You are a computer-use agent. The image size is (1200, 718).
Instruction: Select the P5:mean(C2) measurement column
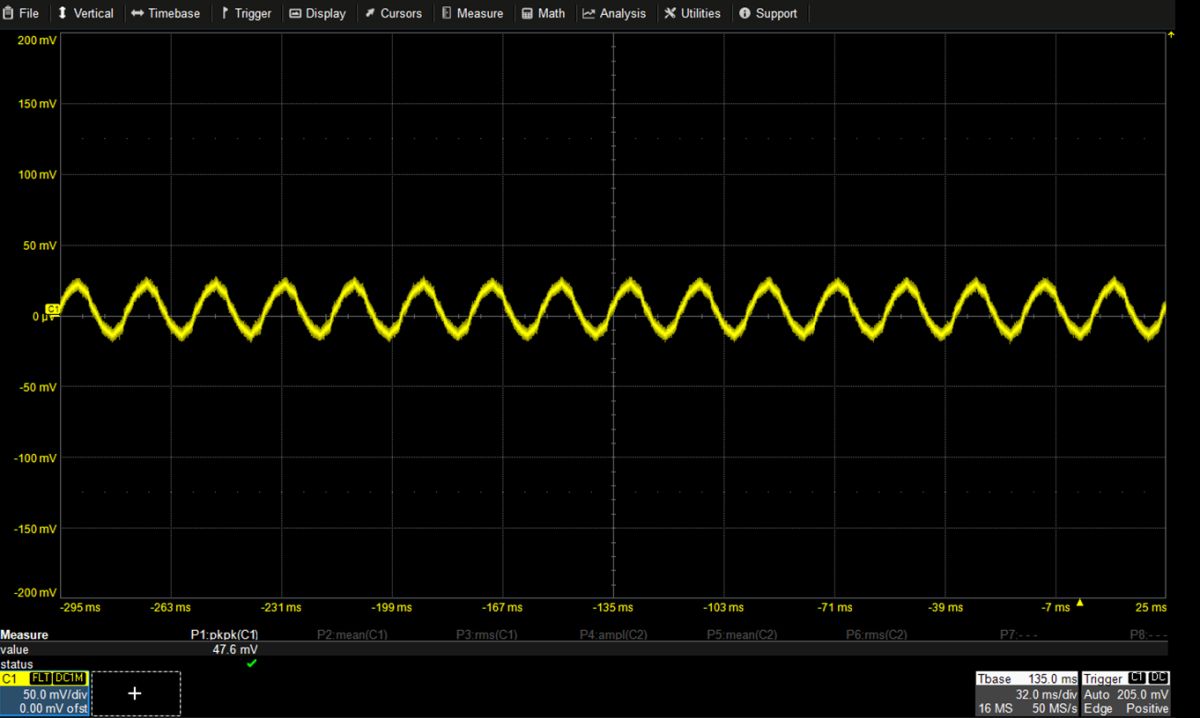(743, 635)
